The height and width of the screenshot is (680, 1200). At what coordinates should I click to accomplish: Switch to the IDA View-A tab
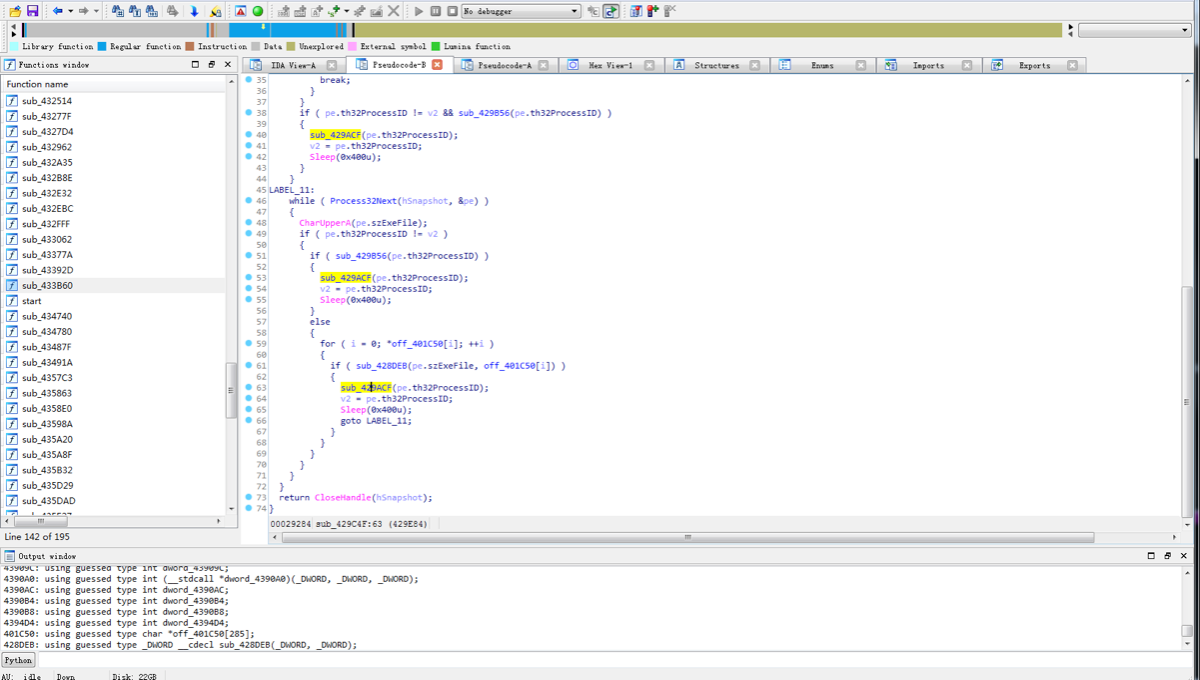293,65
